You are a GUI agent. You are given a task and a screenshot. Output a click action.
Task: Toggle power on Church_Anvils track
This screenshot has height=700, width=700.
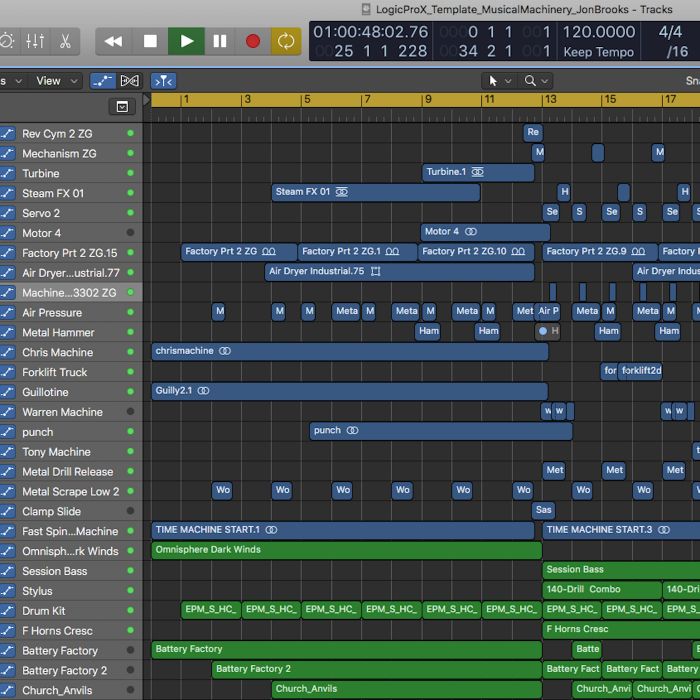(x=130, y=690)
